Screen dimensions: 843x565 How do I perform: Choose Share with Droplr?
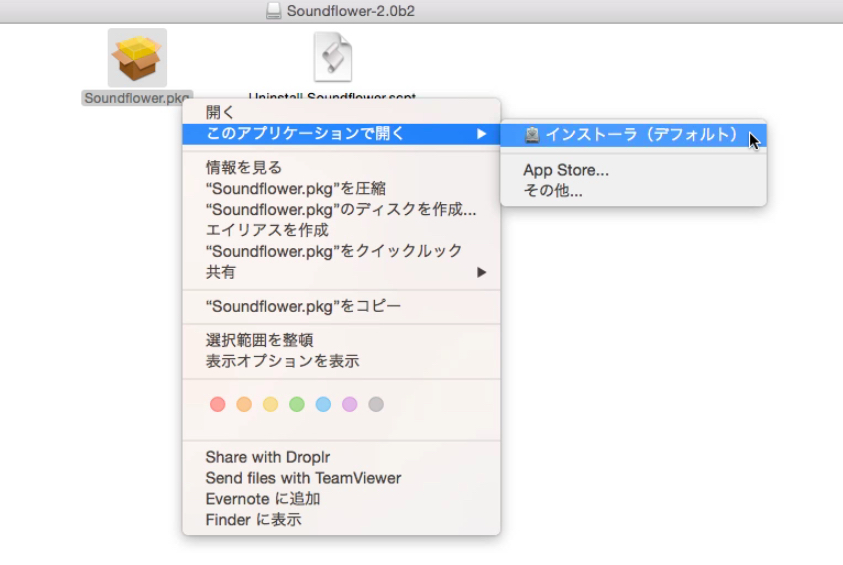(341, 457)
